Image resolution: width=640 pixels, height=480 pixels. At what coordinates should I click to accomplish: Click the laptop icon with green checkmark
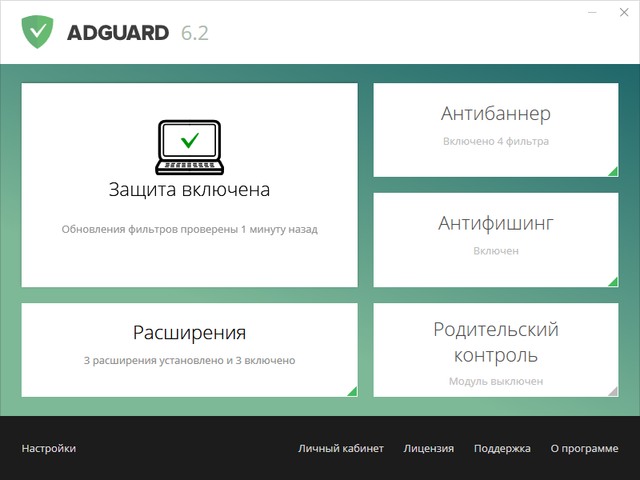(x=189, y=147)
